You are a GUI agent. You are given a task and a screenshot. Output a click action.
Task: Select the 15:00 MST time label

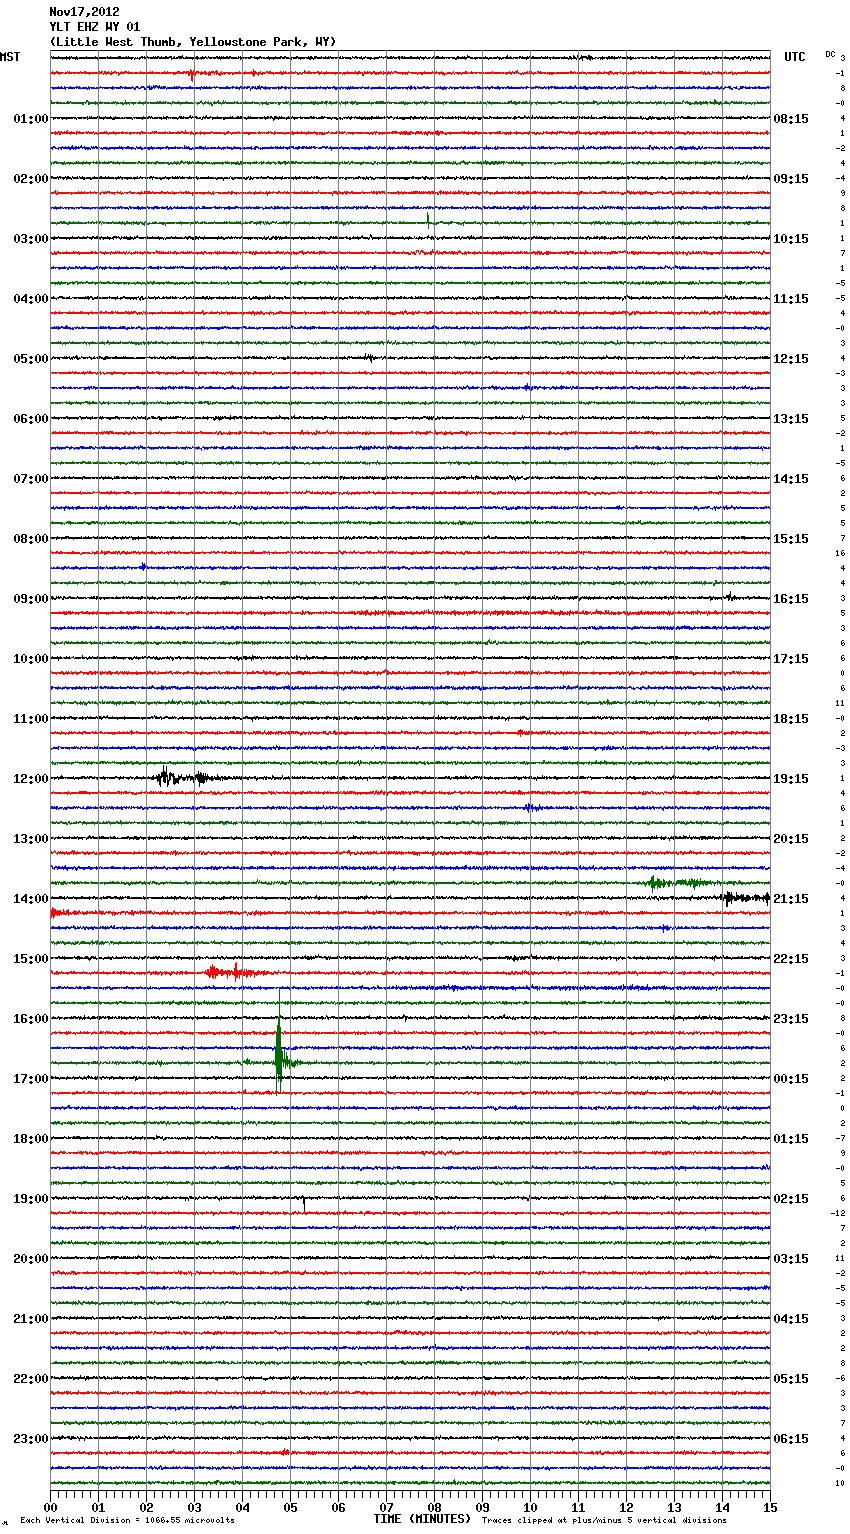coord(31,959)
